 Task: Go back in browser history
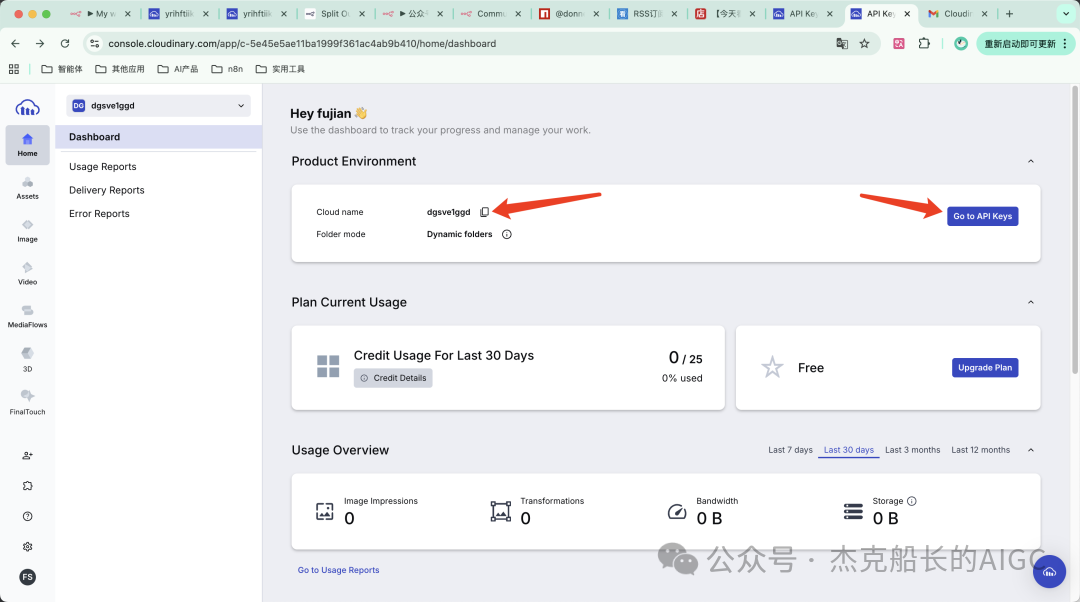pyautogui.click(x=15, y=43)
